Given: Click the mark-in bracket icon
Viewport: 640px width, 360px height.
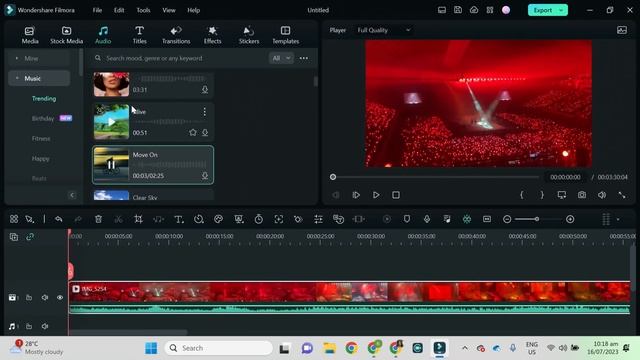Looking at the screenshot, I should (x=522, y=195).
